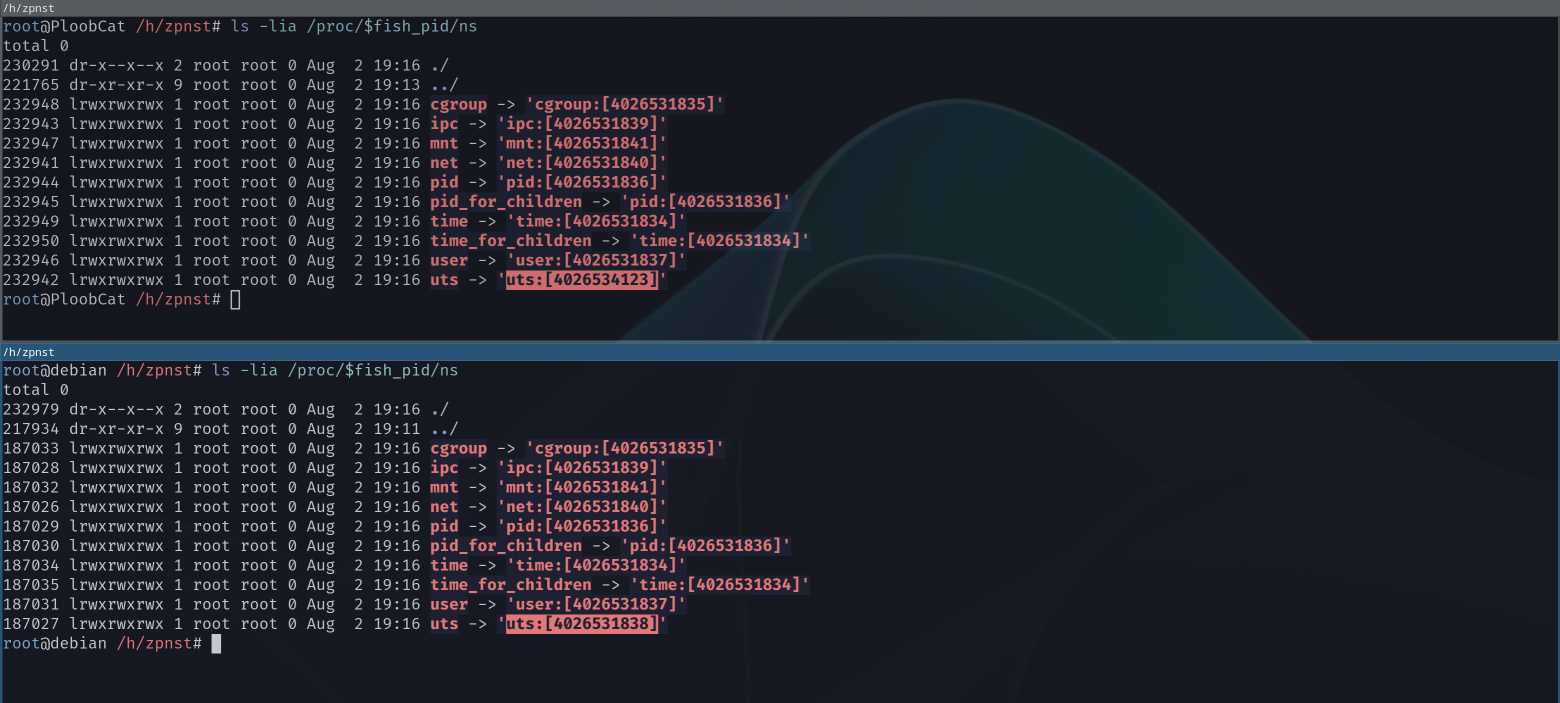Click inode number 217934

31,429
